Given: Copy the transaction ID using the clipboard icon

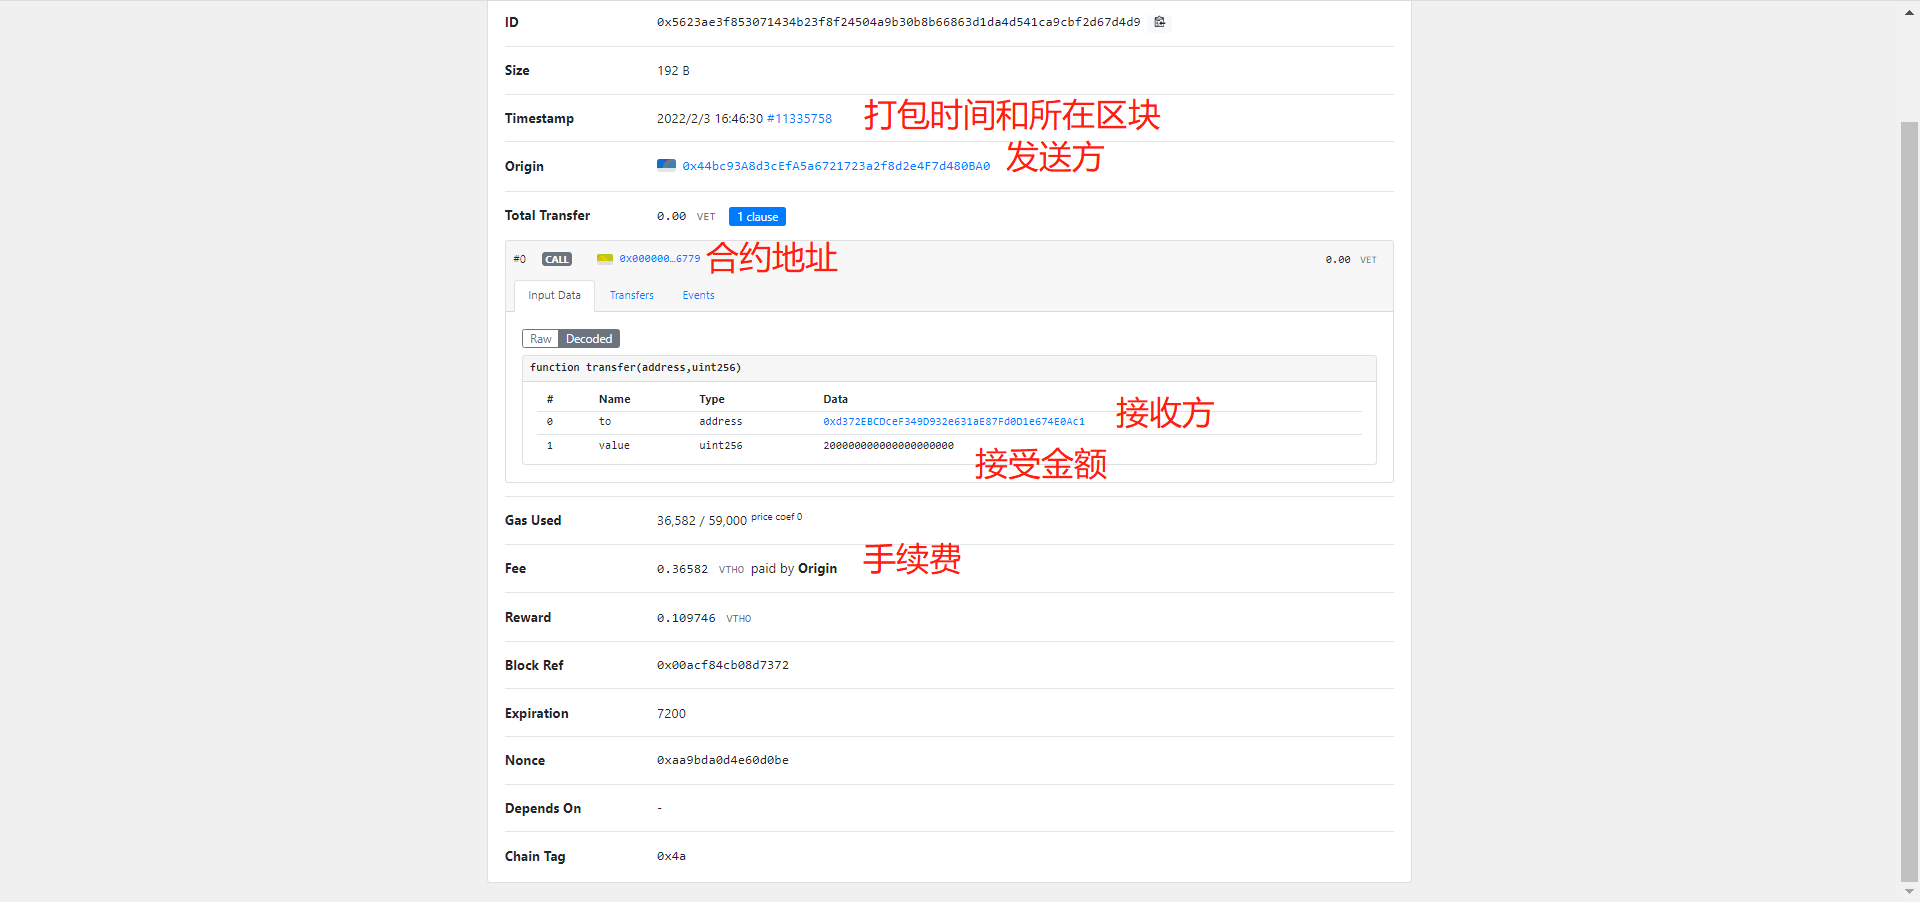Looking at the screenshot, I should pos(1159,21).
